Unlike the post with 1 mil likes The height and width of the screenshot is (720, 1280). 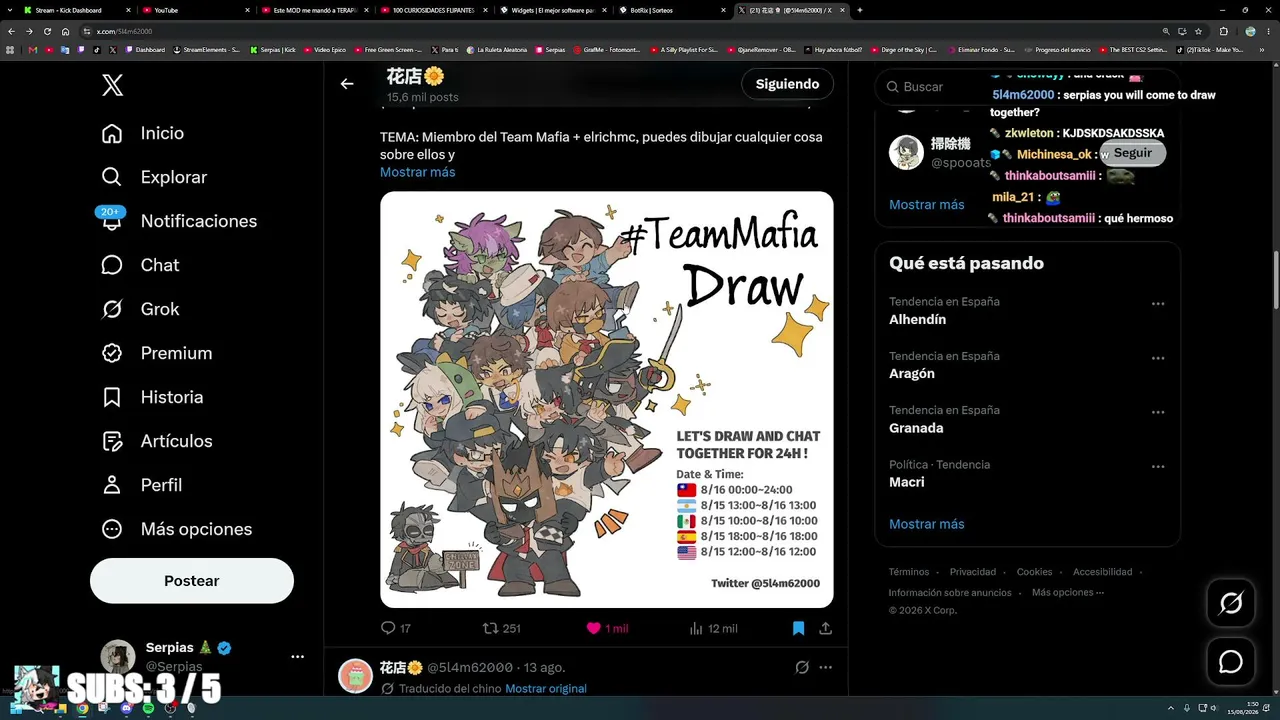point(607,628)
